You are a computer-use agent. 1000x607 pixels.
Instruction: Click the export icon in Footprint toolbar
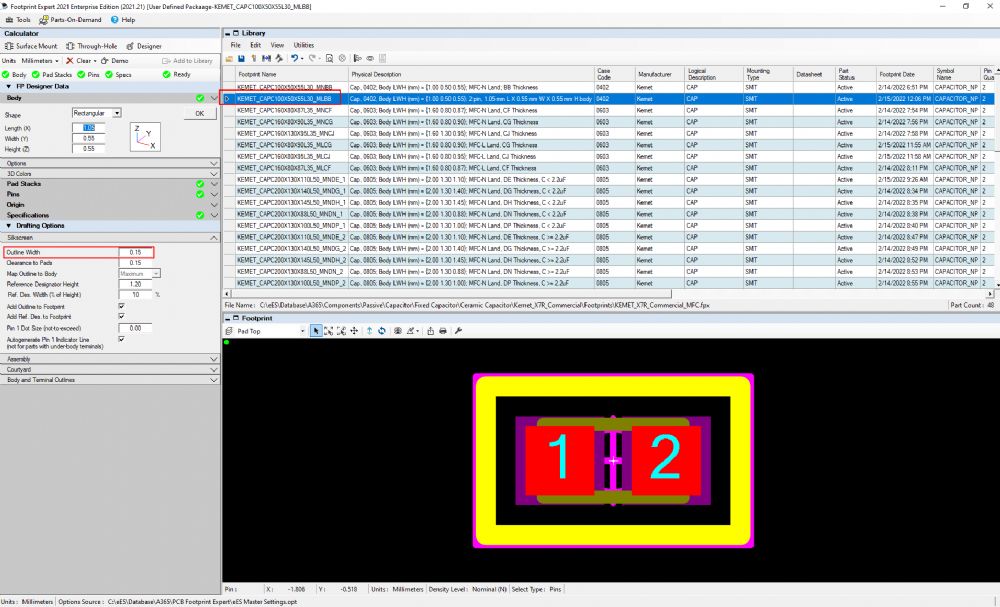[430, 331]
